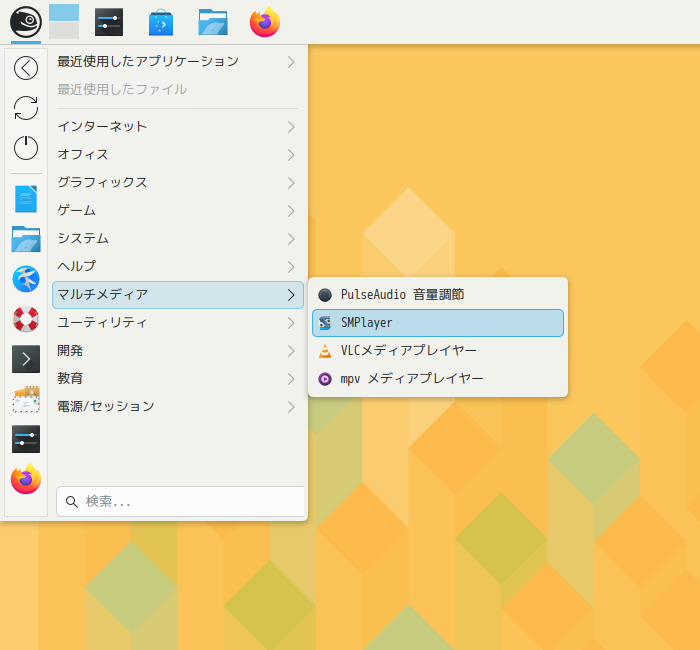Launch mpv メディアプレイヤー from submenu
This screenshot has width=700, height=650.
coord(438,379)
